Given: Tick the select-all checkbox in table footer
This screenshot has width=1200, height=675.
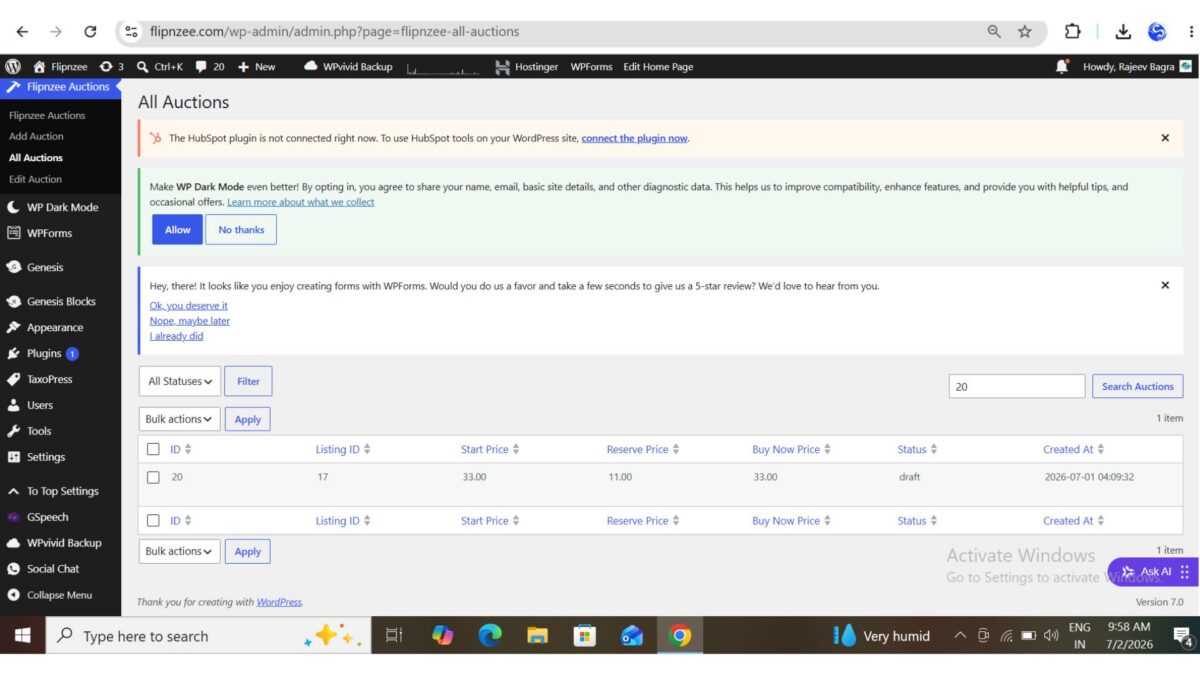Looking at the screenshot, I should (x=153, y=520).
